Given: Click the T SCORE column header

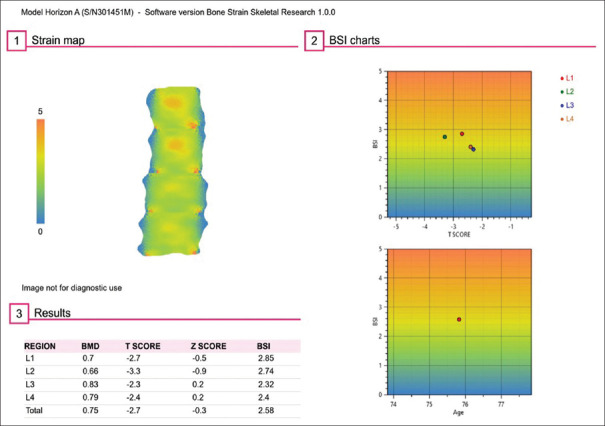Looking at the screenshot, I should point(143,346).
